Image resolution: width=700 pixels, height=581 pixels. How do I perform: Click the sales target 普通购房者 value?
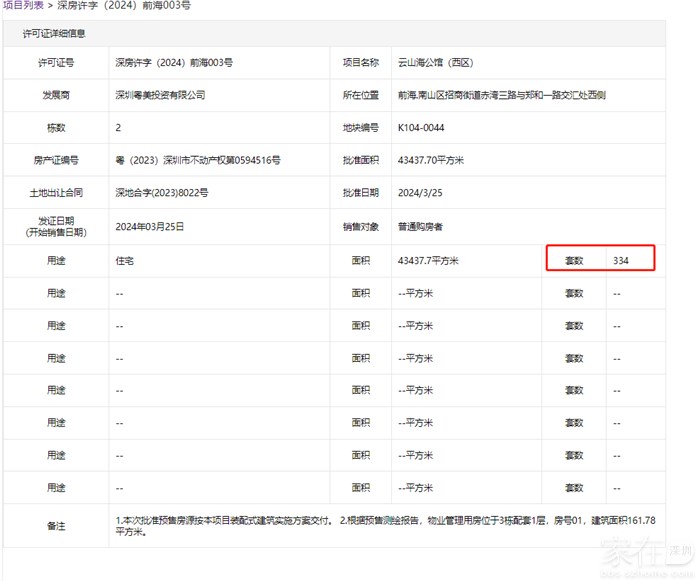pyautogui.click(x=422, y=227)
